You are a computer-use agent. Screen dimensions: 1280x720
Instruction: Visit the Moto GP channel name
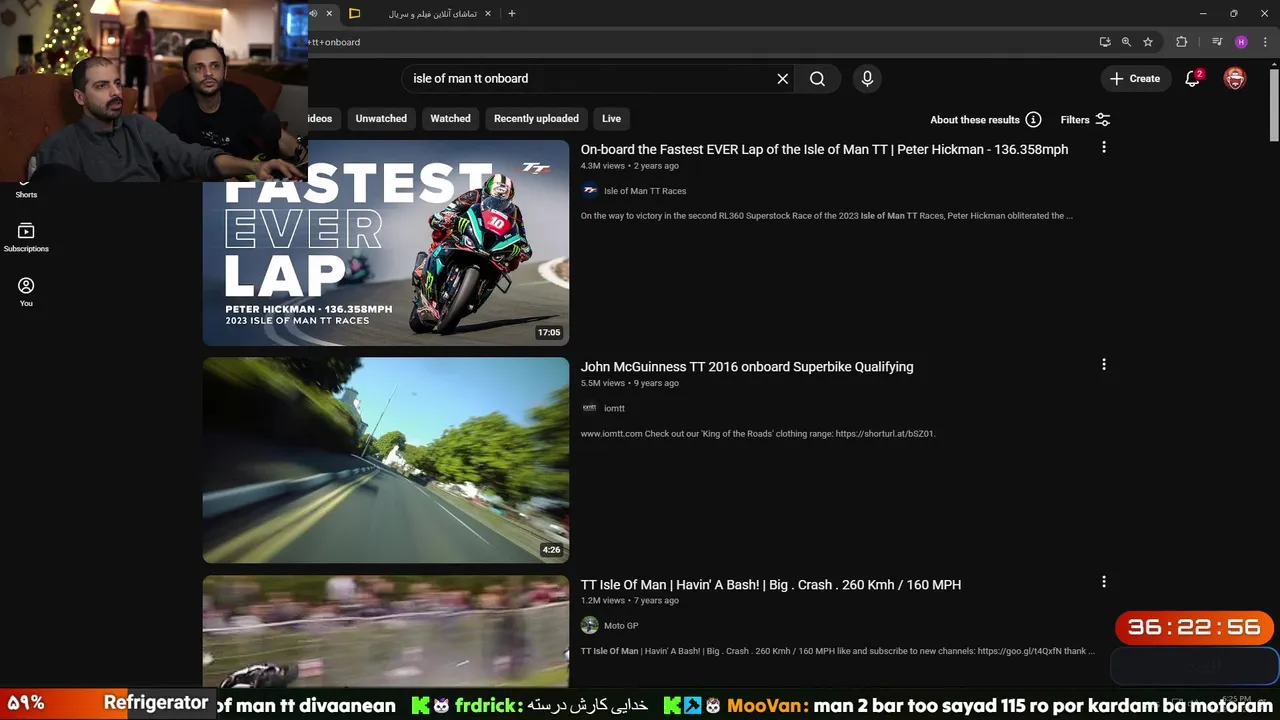coord(621,626)
